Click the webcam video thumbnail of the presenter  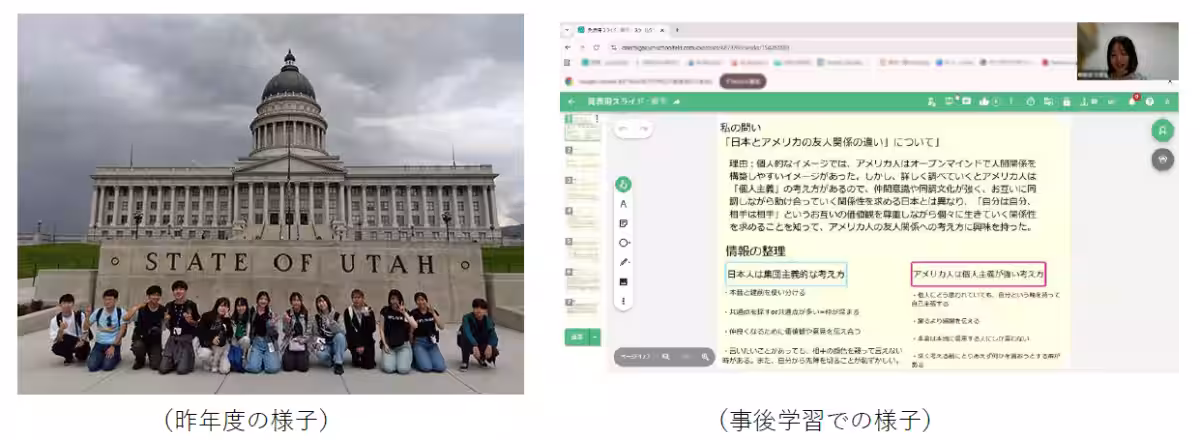(1128, 52)
